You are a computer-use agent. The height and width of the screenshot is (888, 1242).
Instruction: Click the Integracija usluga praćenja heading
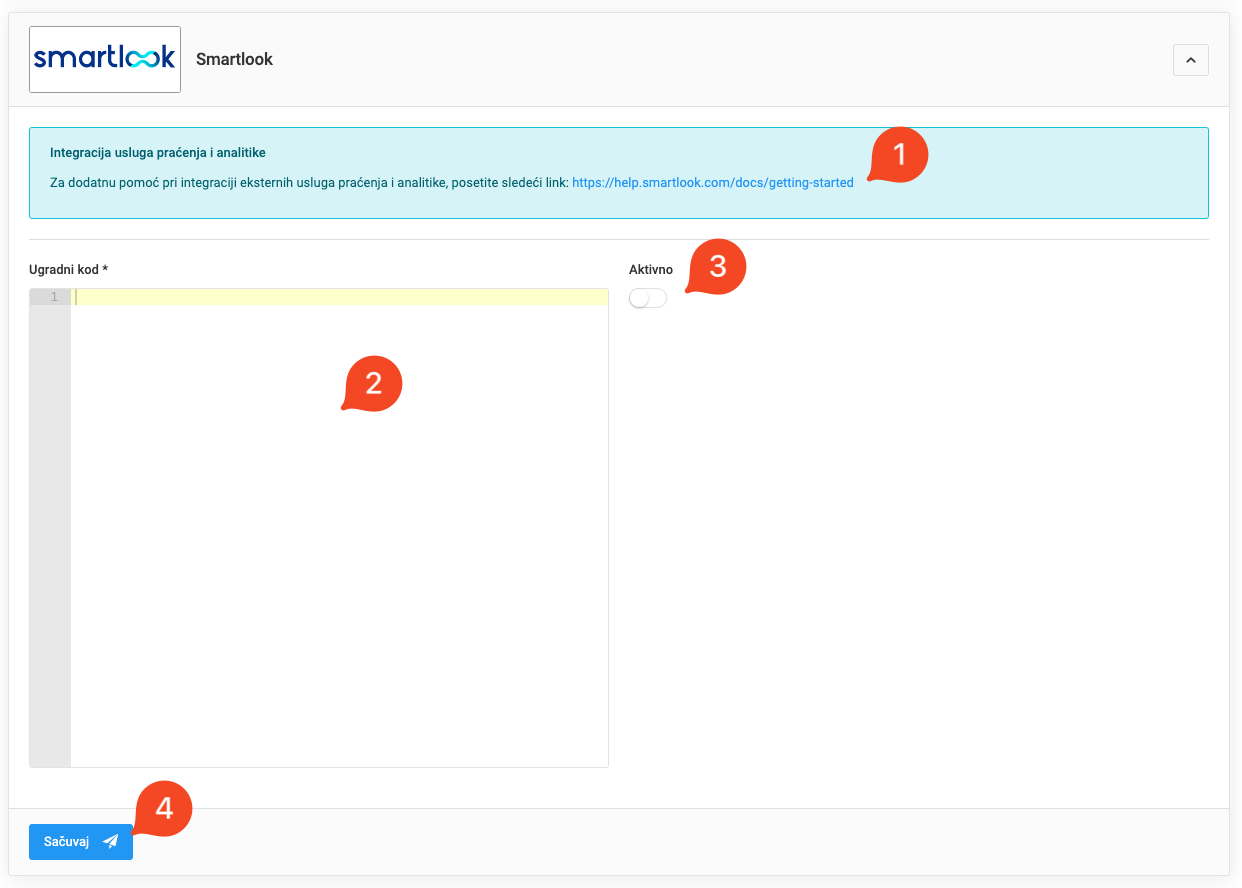tap(157, 153)
